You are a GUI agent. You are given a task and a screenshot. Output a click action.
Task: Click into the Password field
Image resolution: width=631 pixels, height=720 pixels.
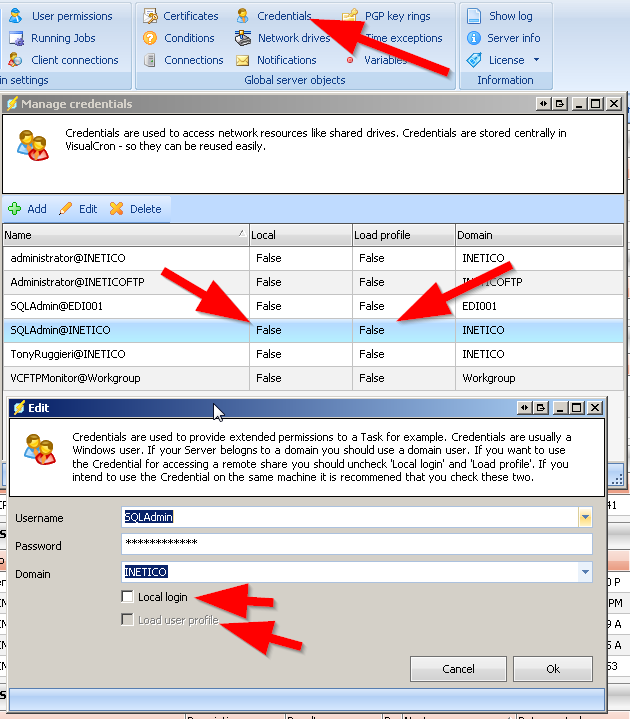coord(355,545)
